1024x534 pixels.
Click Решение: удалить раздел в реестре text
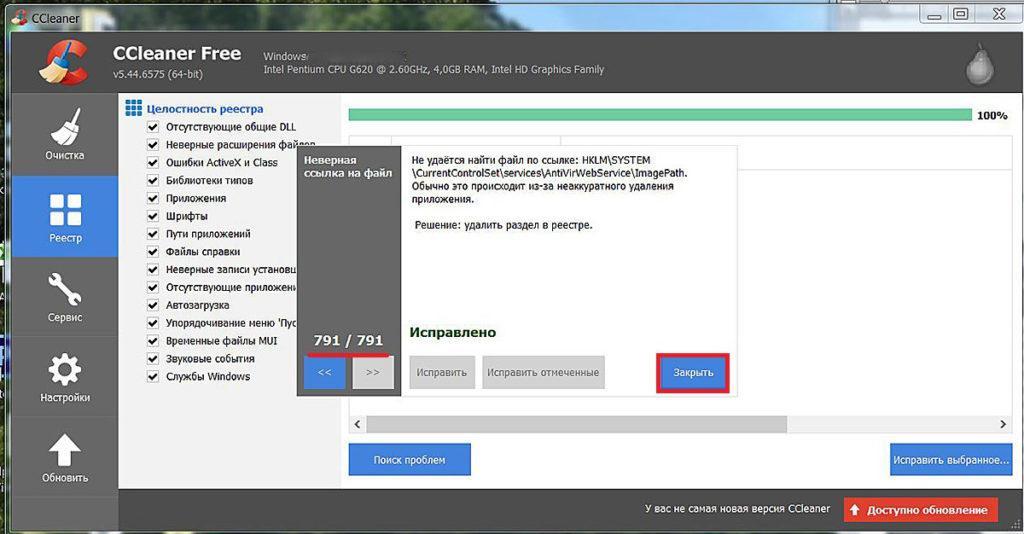(x=504, y=225)
